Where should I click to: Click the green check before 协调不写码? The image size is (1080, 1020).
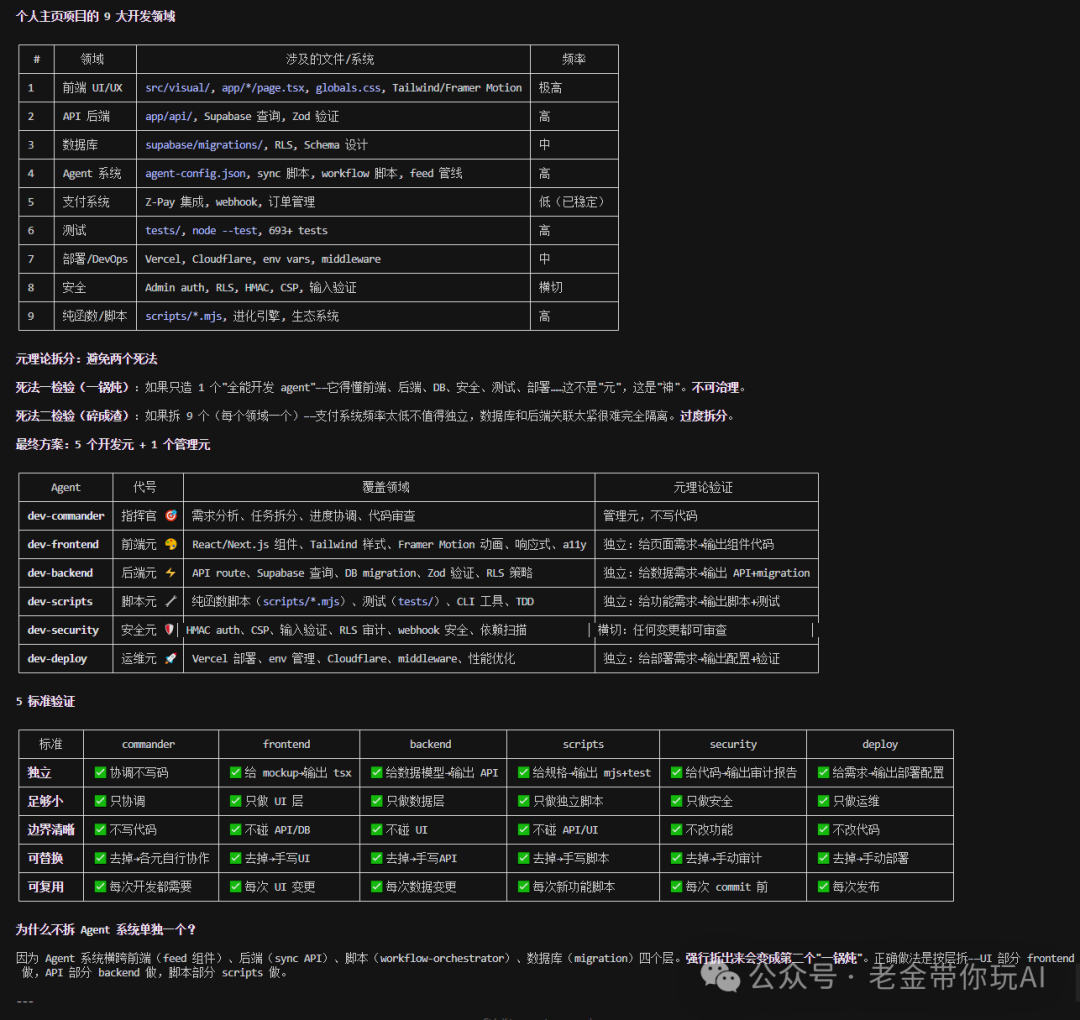pyautogui.click(x=101, y=772)
